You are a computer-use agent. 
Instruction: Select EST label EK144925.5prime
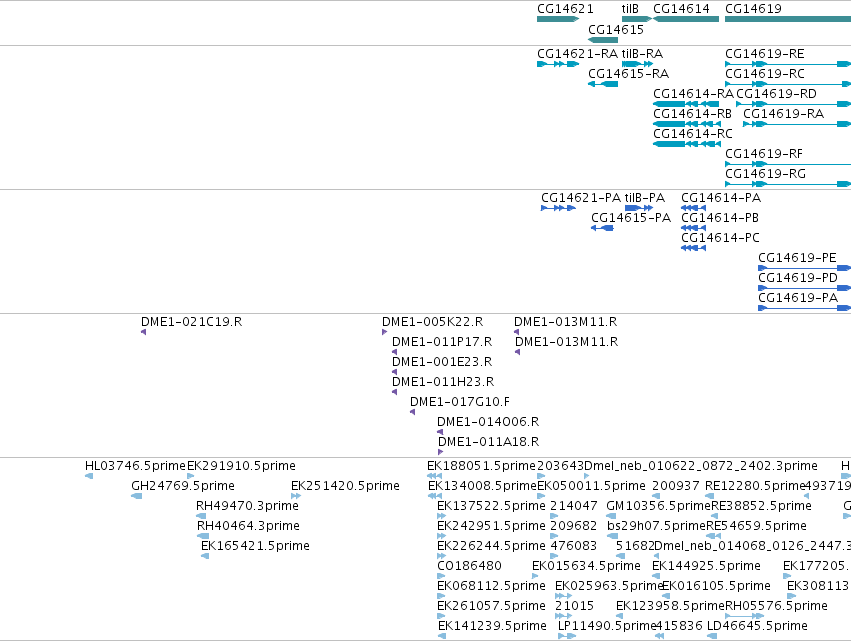tap(706, 566)
